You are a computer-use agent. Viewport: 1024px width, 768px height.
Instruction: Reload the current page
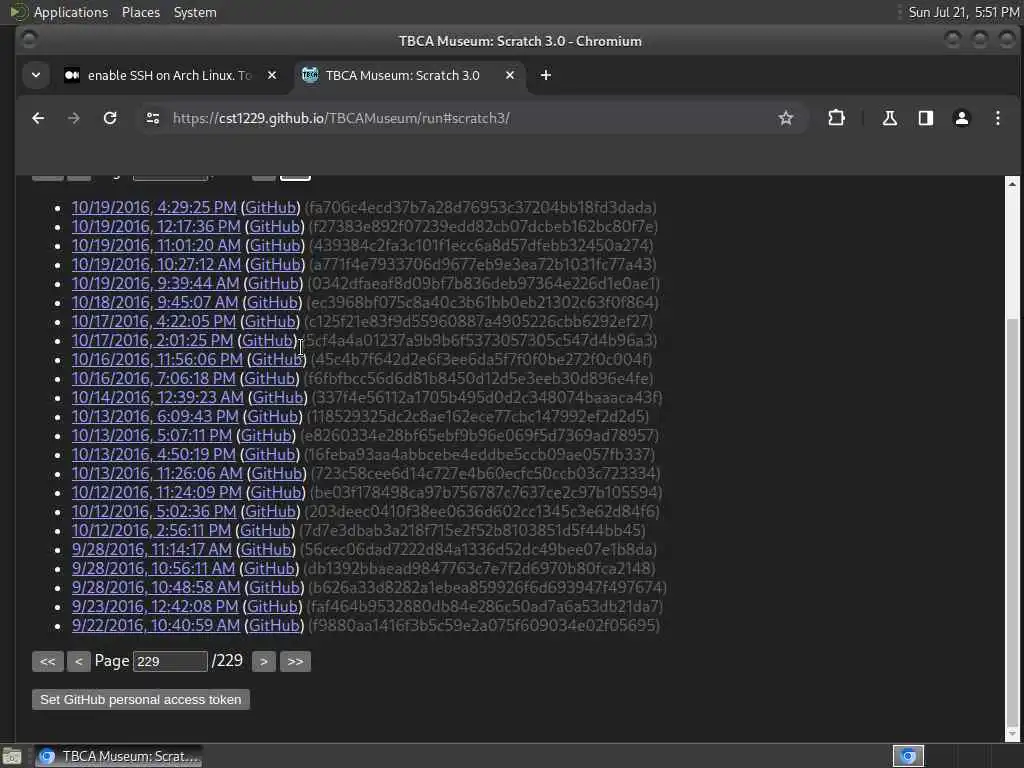click(110, 118)
